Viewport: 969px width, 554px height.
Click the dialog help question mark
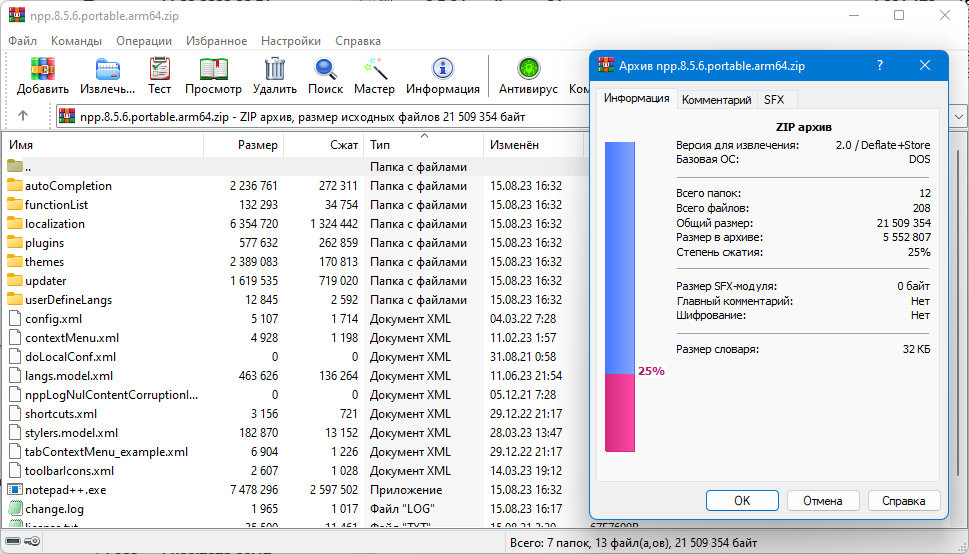880,65
